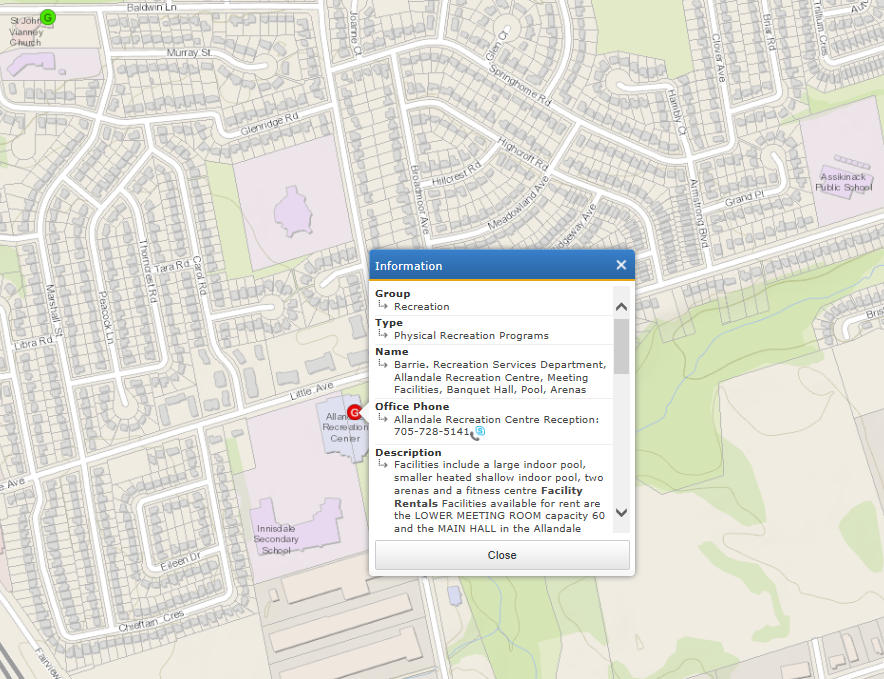This screenshot has height=679, width=884.
Task: Click the 'Joanne Ct' street label
Action: click(355, 34)
